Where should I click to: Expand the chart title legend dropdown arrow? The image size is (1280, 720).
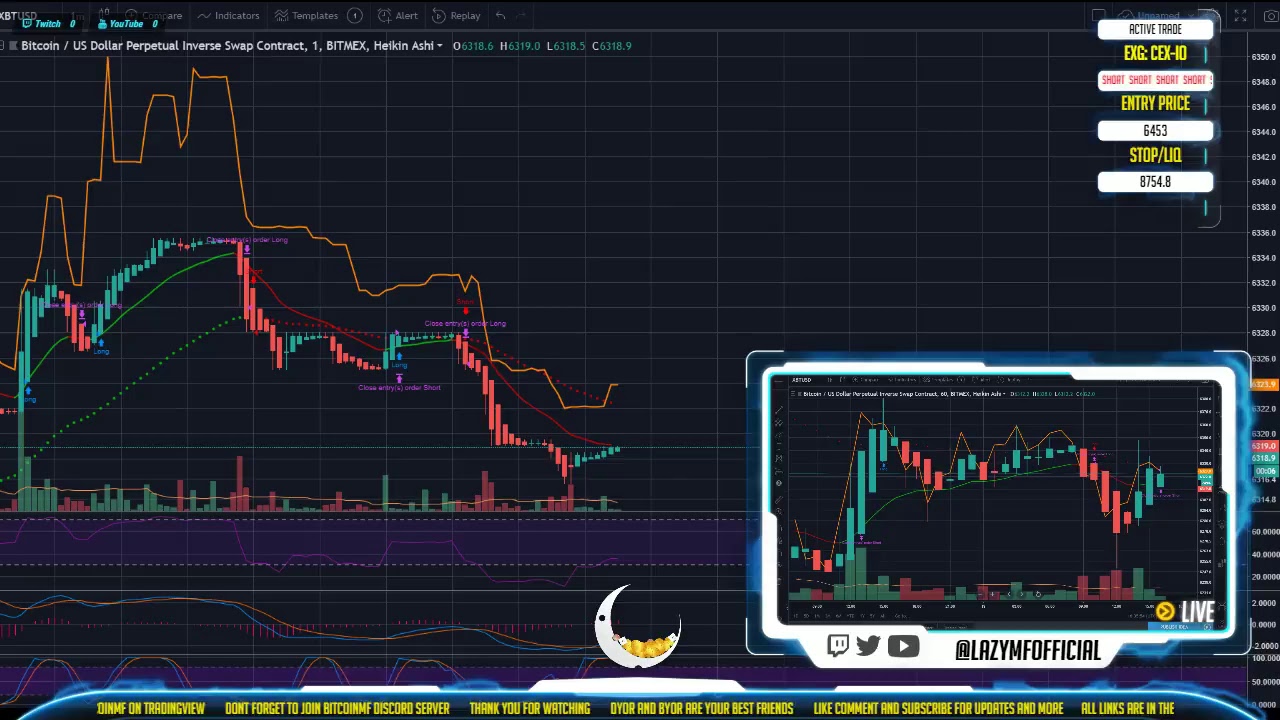(x=440, y=46)
